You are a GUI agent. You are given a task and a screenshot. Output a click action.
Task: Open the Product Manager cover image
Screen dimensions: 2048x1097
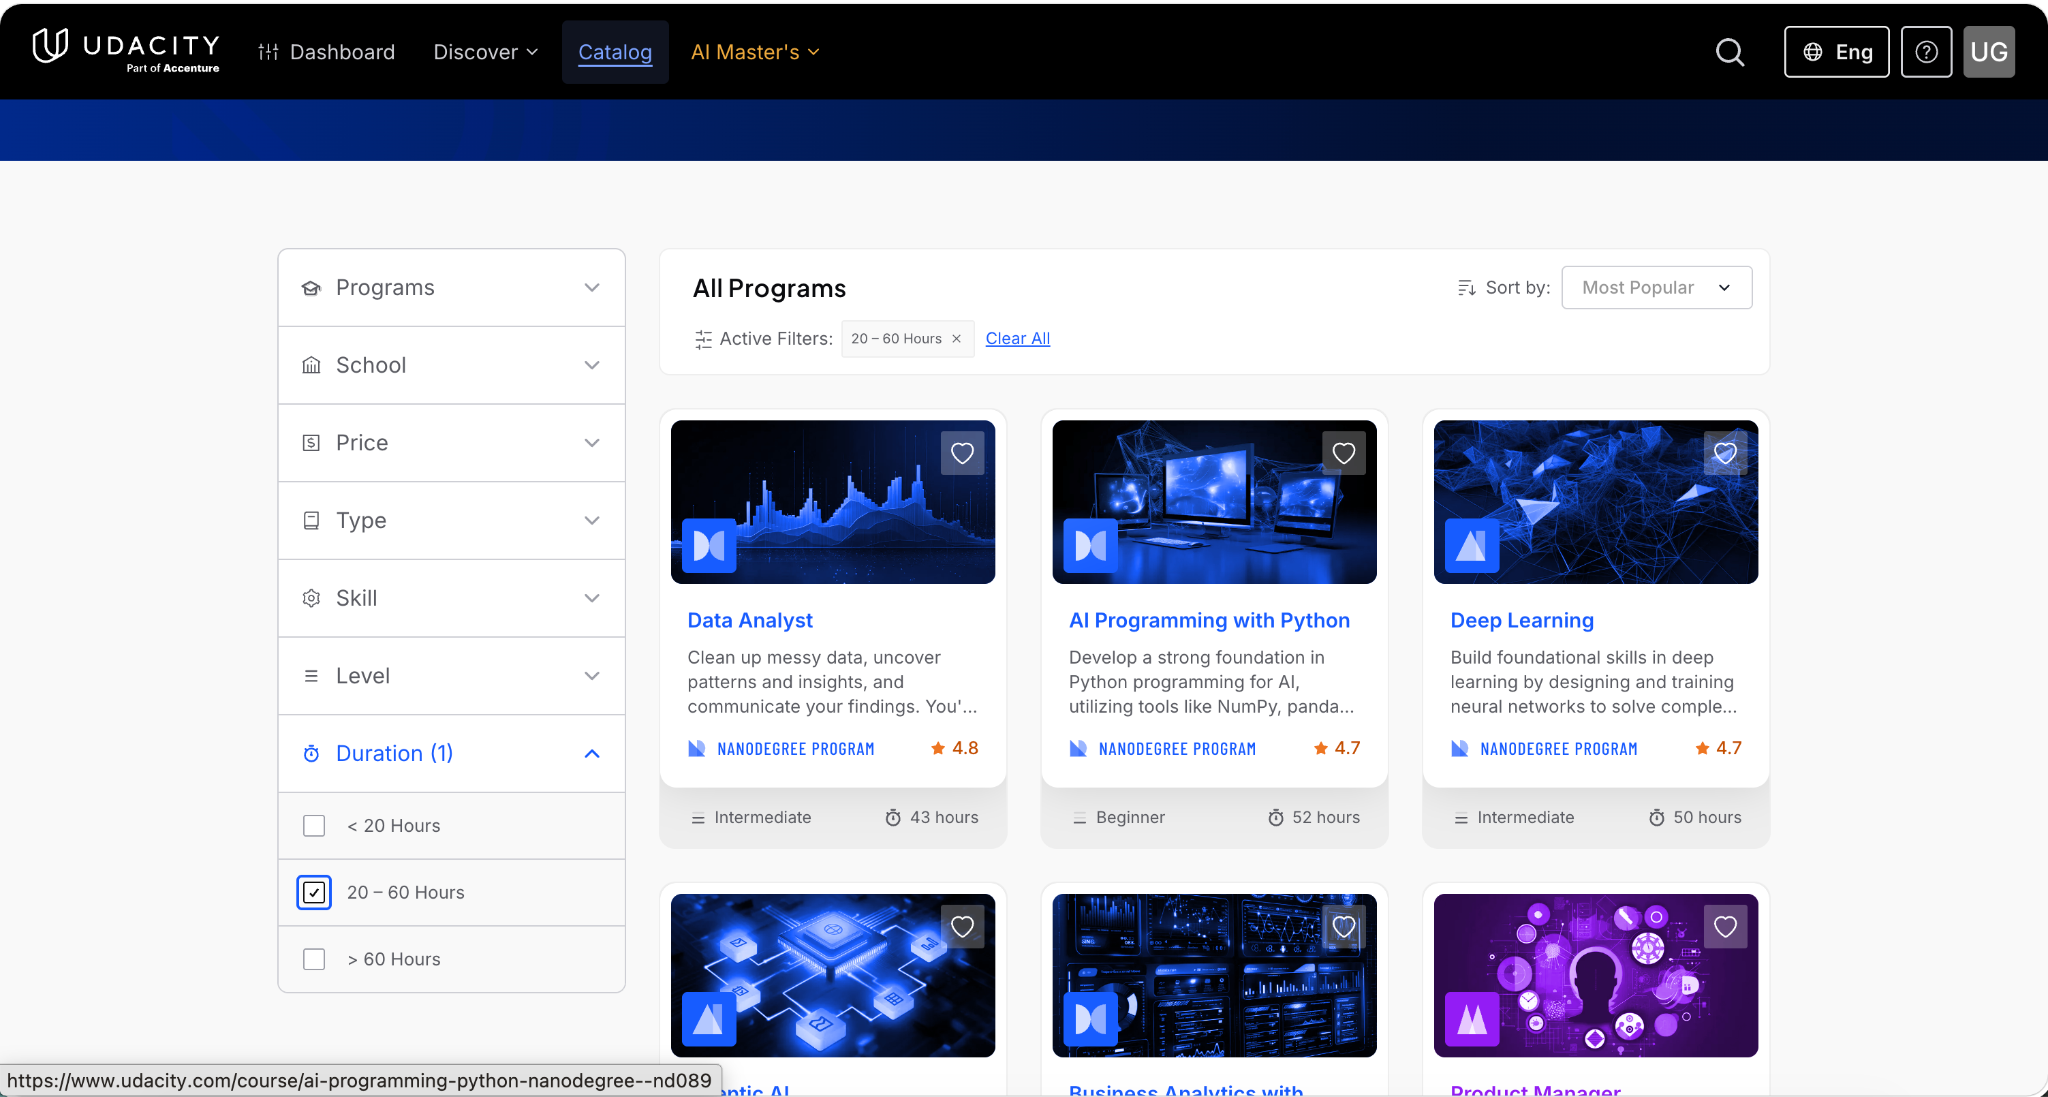point(1596,976)
